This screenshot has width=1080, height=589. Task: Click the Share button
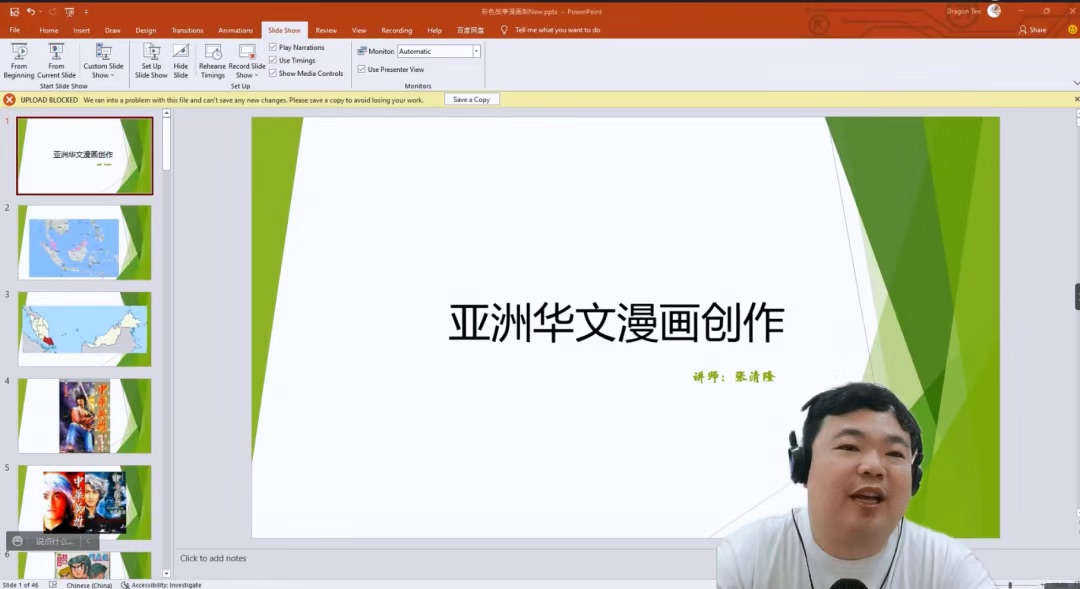1032,30
